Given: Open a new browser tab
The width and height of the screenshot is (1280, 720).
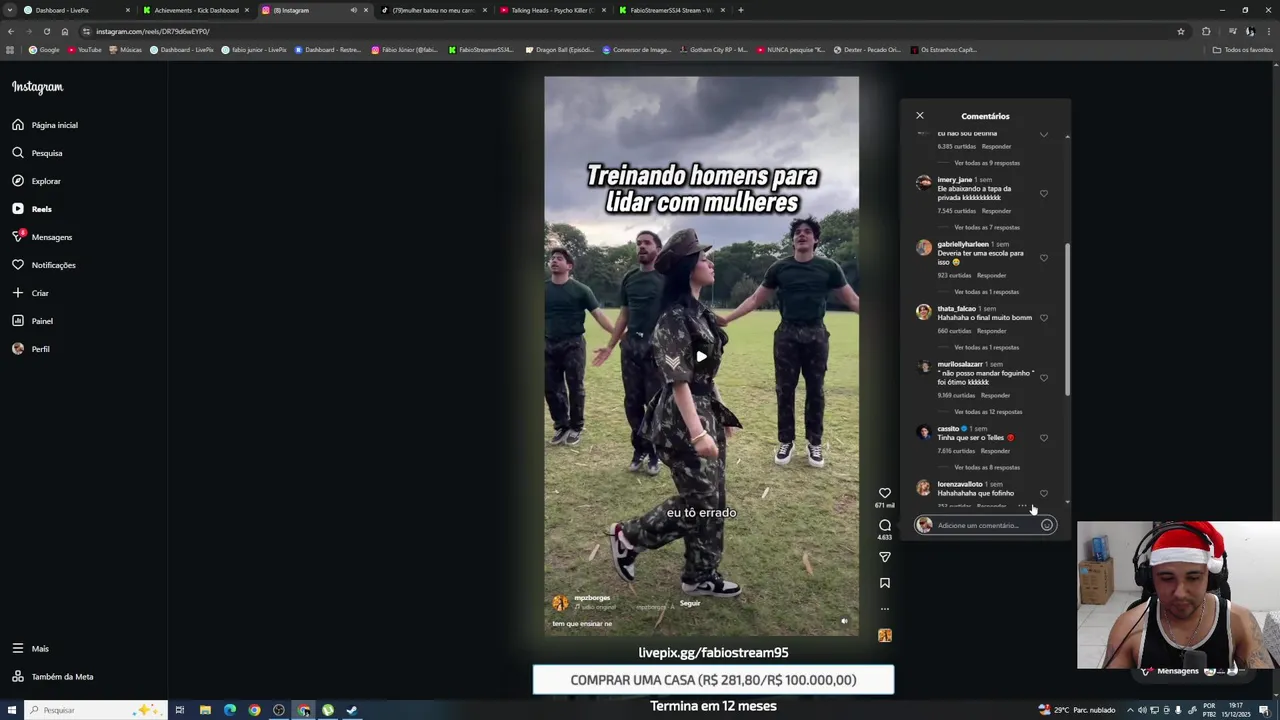Looking at the screenshot, I should 740,10.
